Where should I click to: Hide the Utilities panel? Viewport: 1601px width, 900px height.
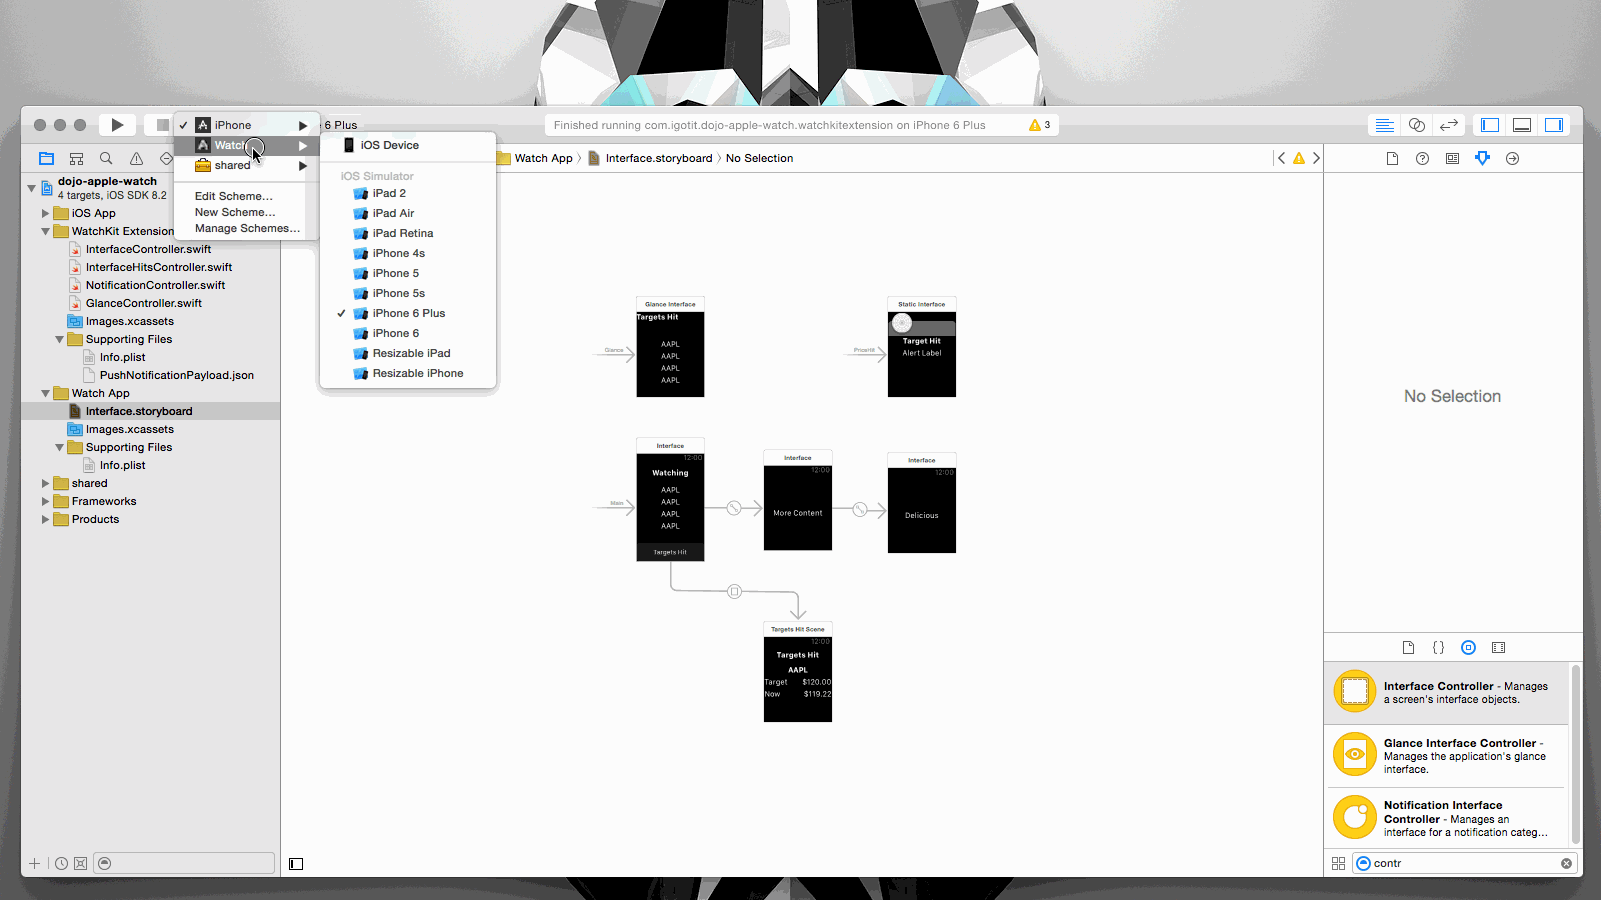pyautogui.click(x=1554, y=125)
